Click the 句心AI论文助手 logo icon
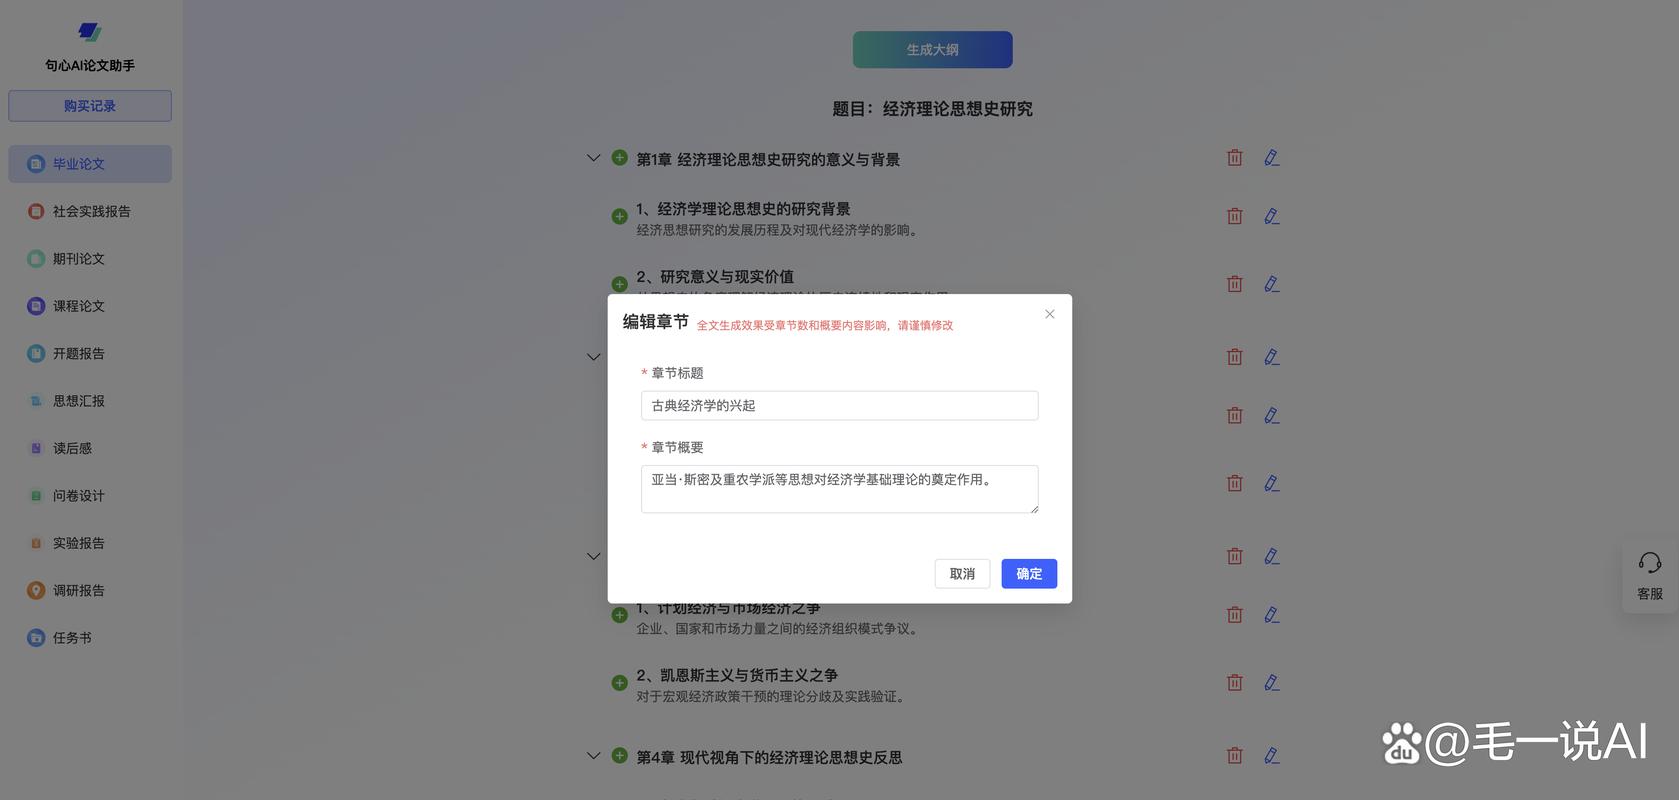Screen dimensions: 1679x800 (89, 32)
